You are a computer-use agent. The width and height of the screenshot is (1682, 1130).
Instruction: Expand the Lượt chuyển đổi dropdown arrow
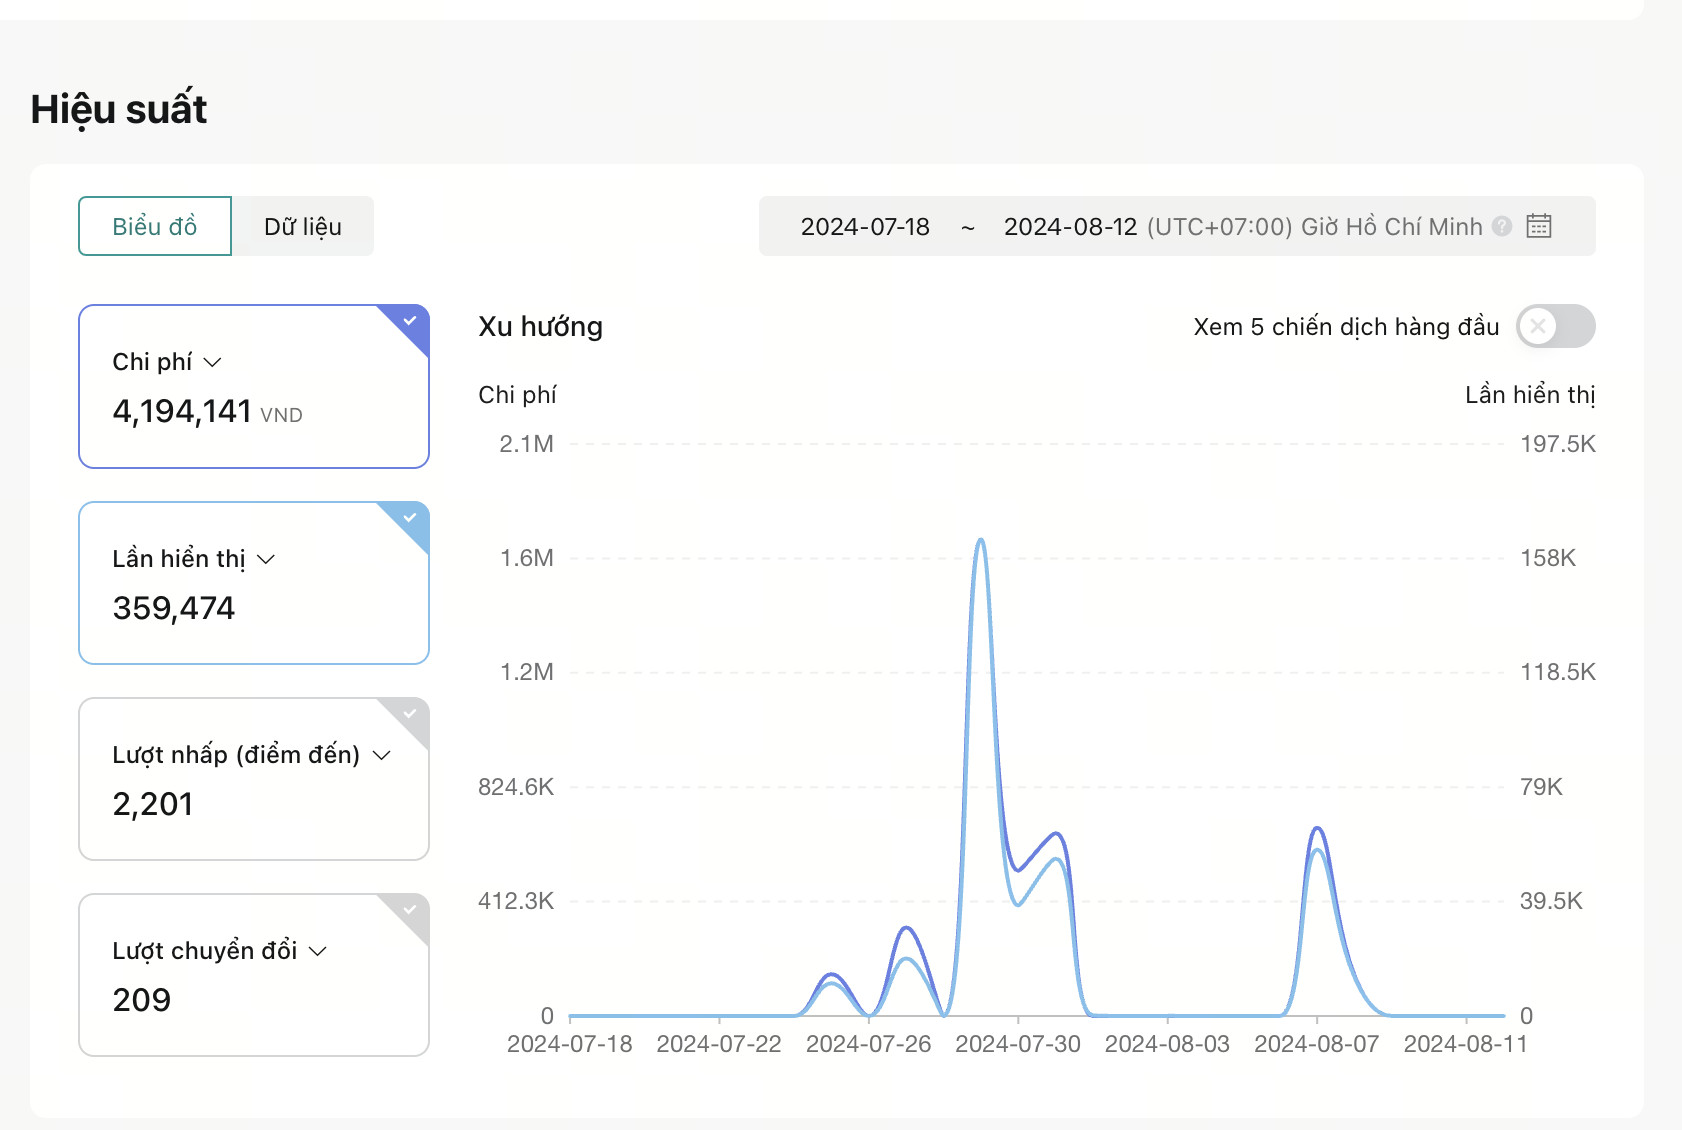(318, 951)
